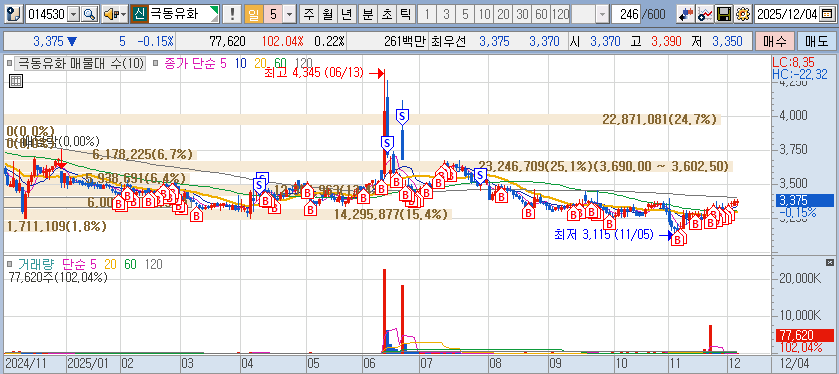Image resolution: width=839 pixels, height=374 pixels.
Task: Click the 최우선 best quote label
Action: pos(449,41)
